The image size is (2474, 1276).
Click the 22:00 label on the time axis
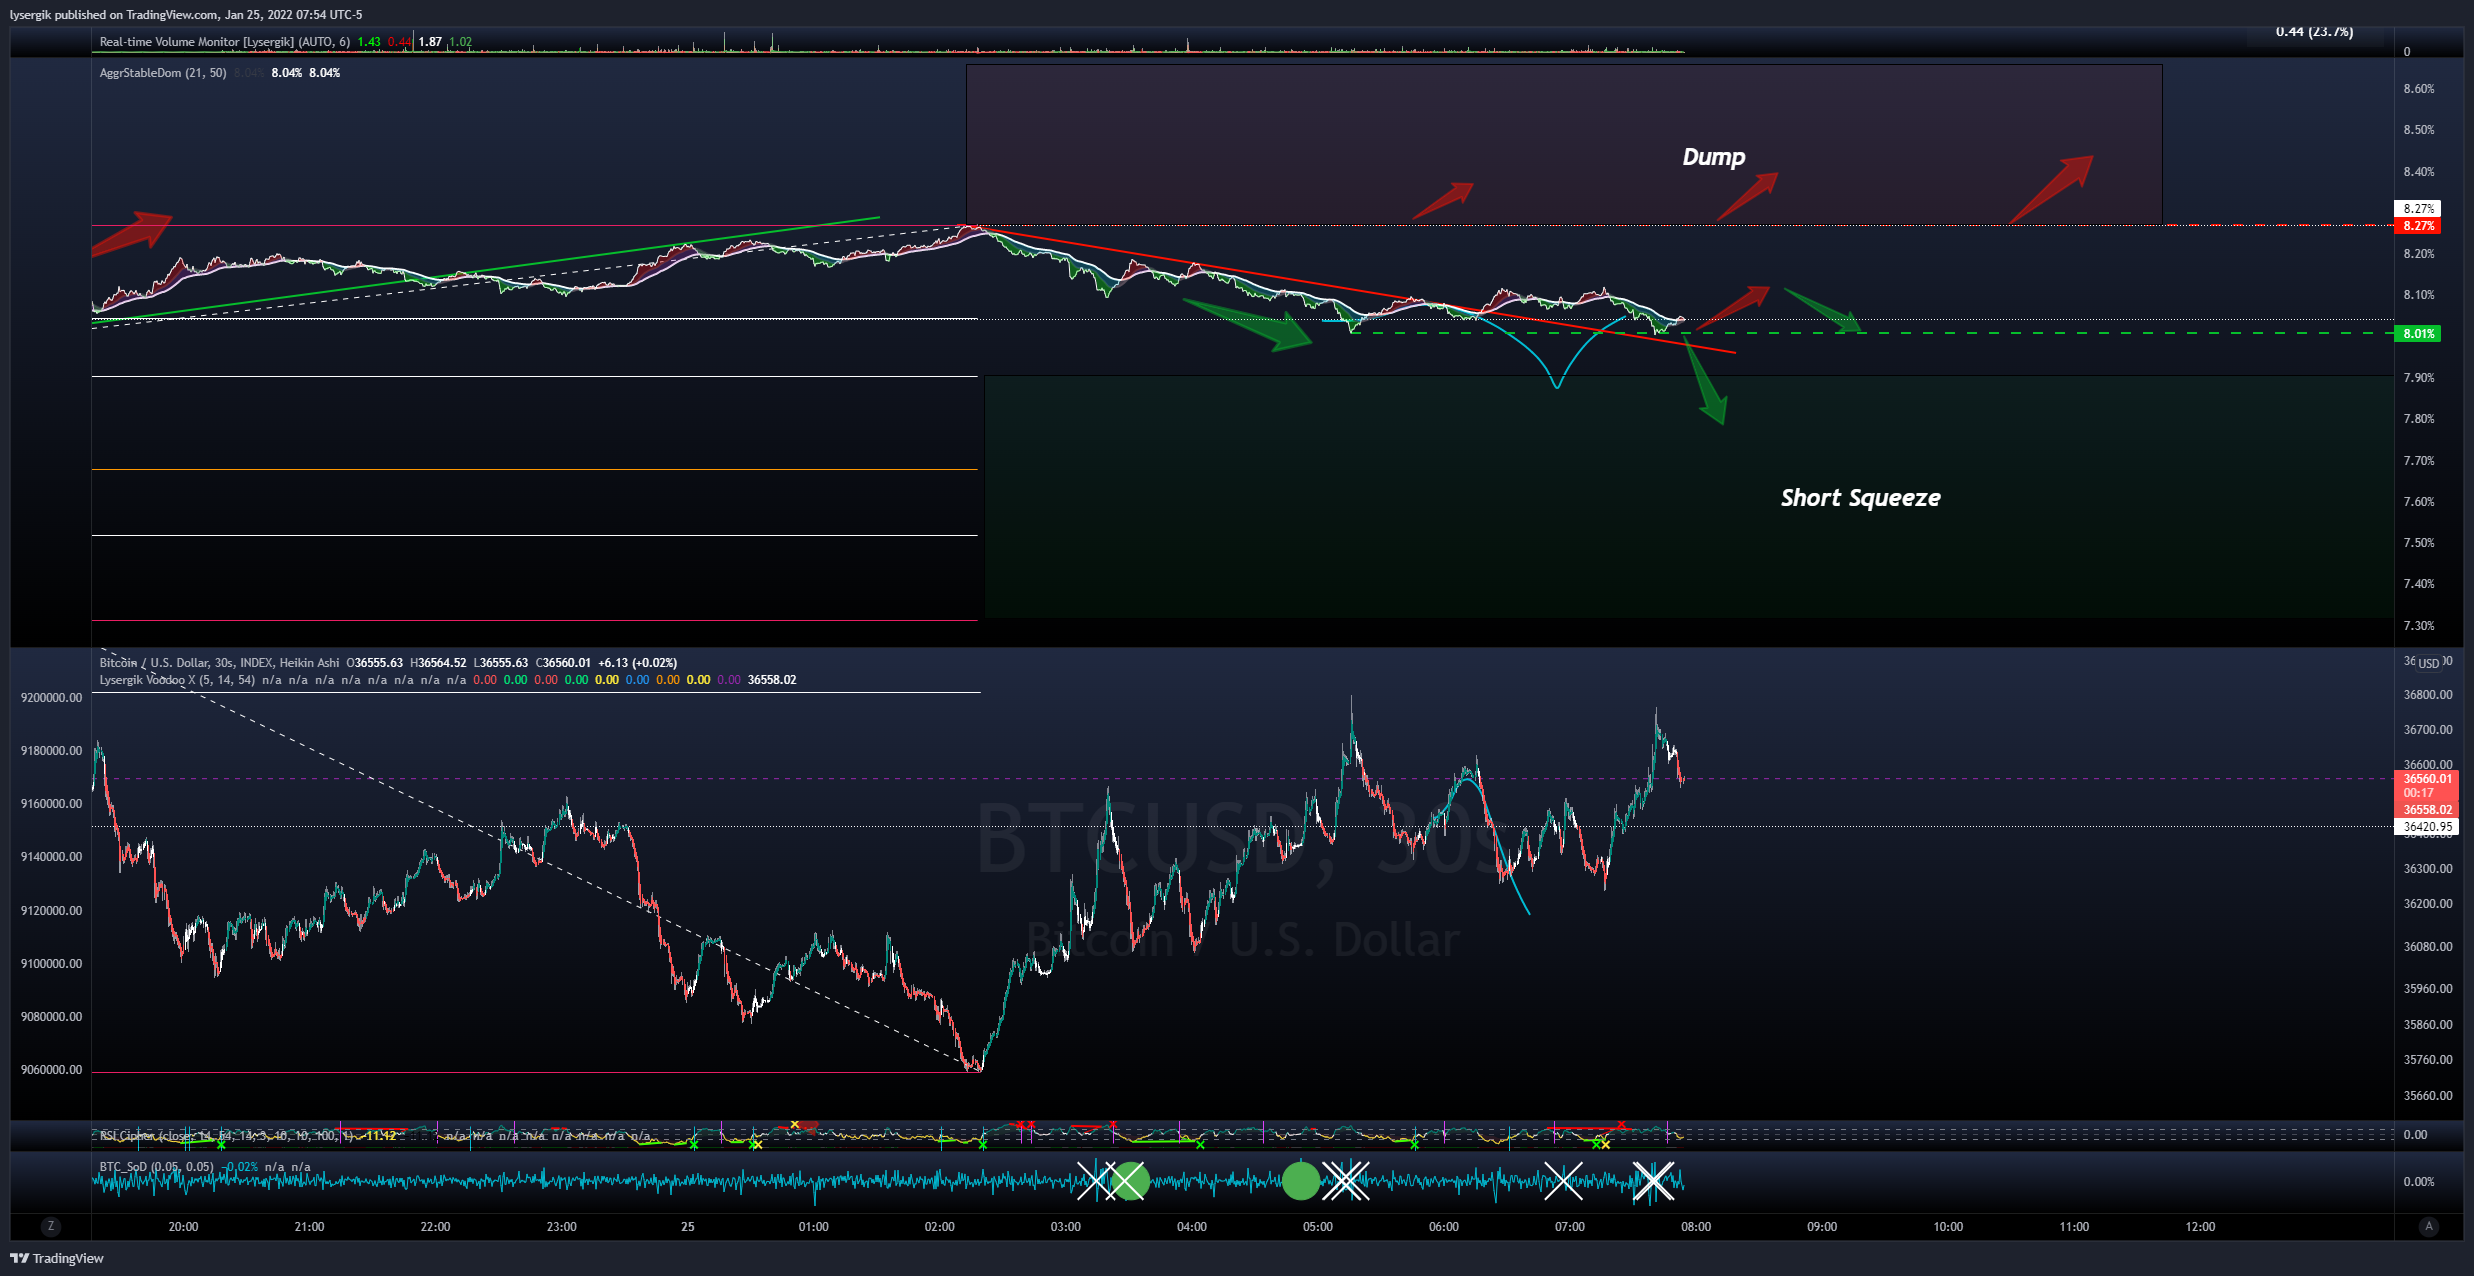pyautogui.click(x=435, y=1227)
